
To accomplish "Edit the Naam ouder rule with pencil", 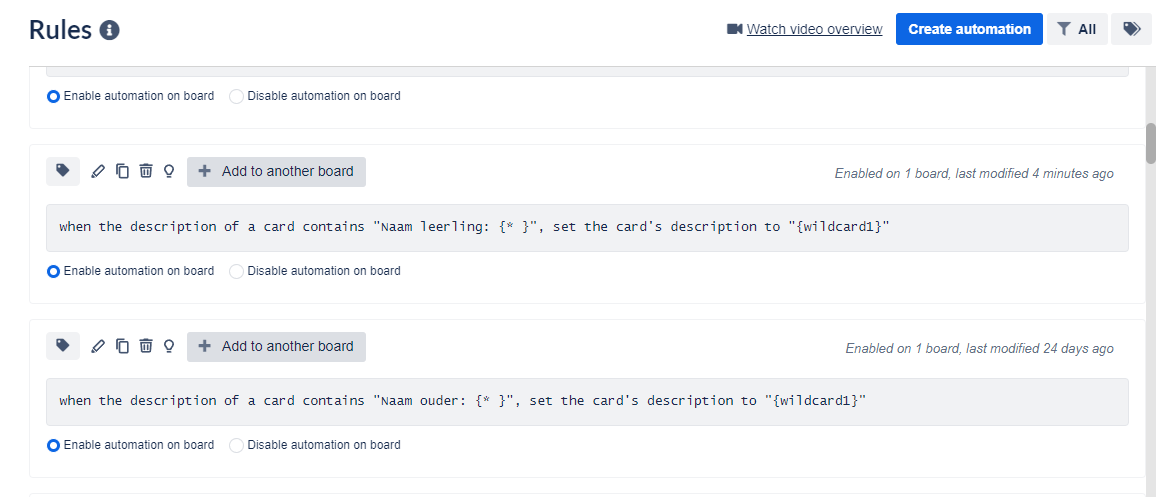I will [98, 346].
